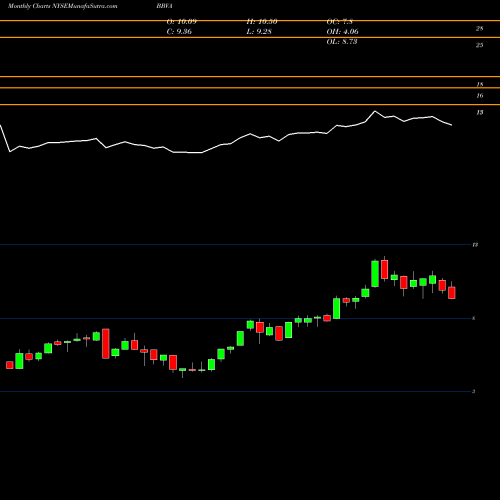Click the 16 axis label
Viewport: 500px width, 500px height.
[479, 96]
